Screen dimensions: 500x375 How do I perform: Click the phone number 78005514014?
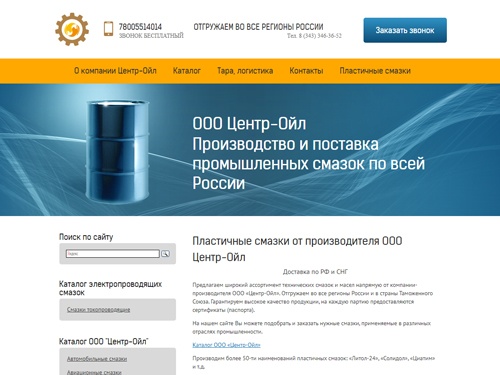(x=140, y=27)
